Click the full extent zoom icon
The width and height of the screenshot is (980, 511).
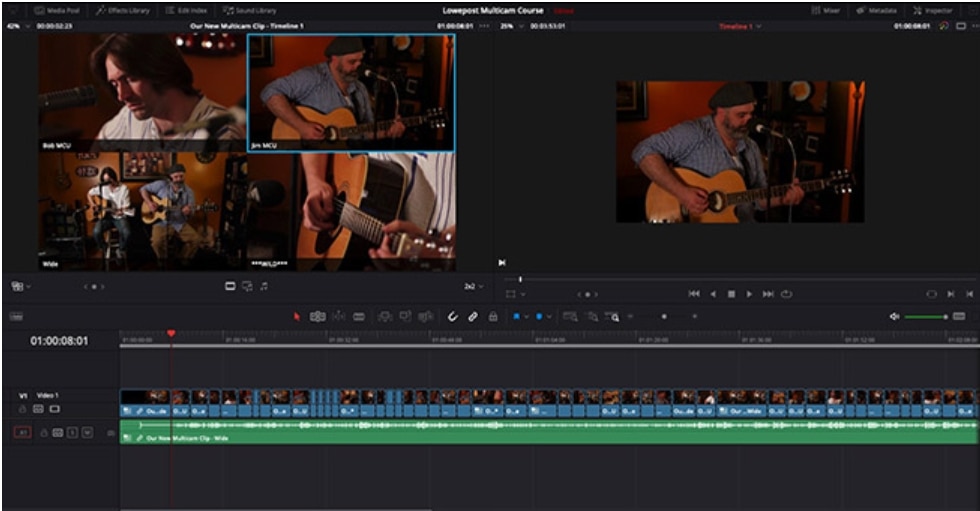[569, 317]
